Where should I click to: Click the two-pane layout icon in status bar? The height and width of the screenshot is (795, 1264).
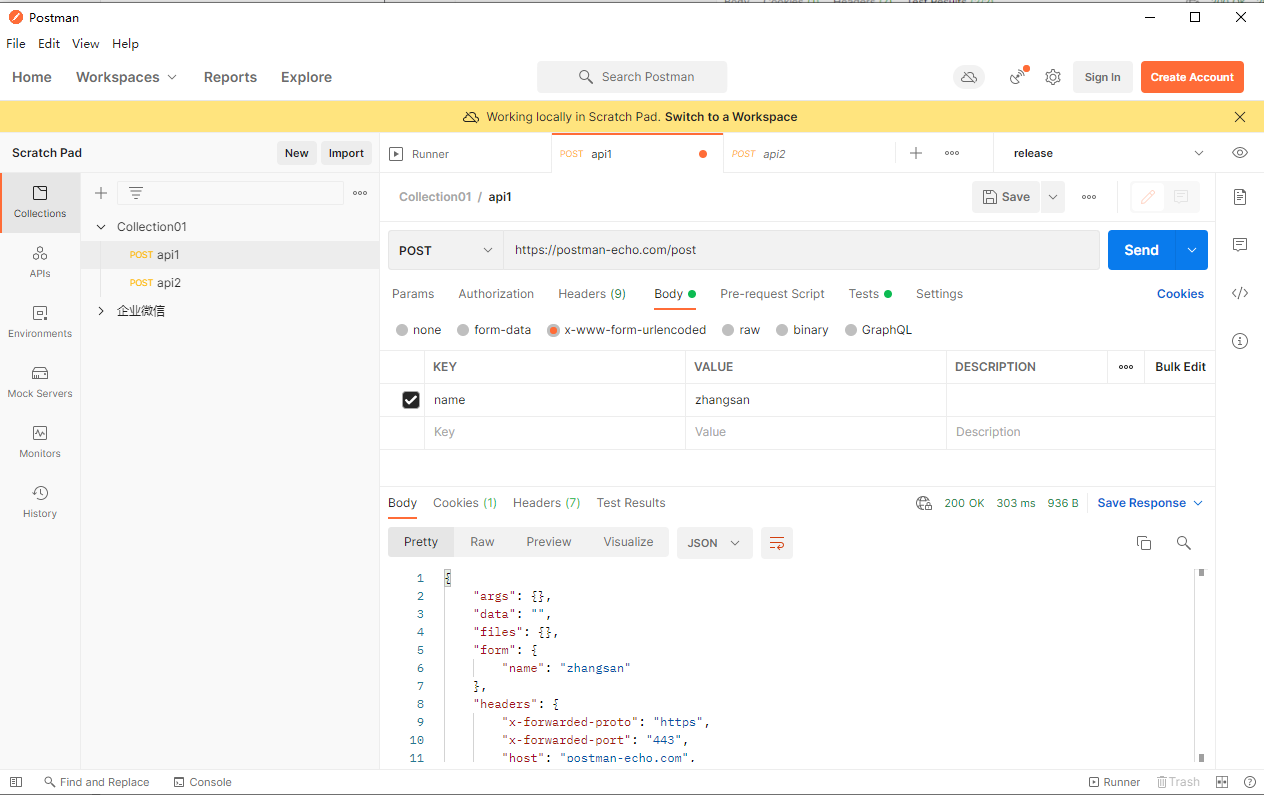(x=1222, y=782)
